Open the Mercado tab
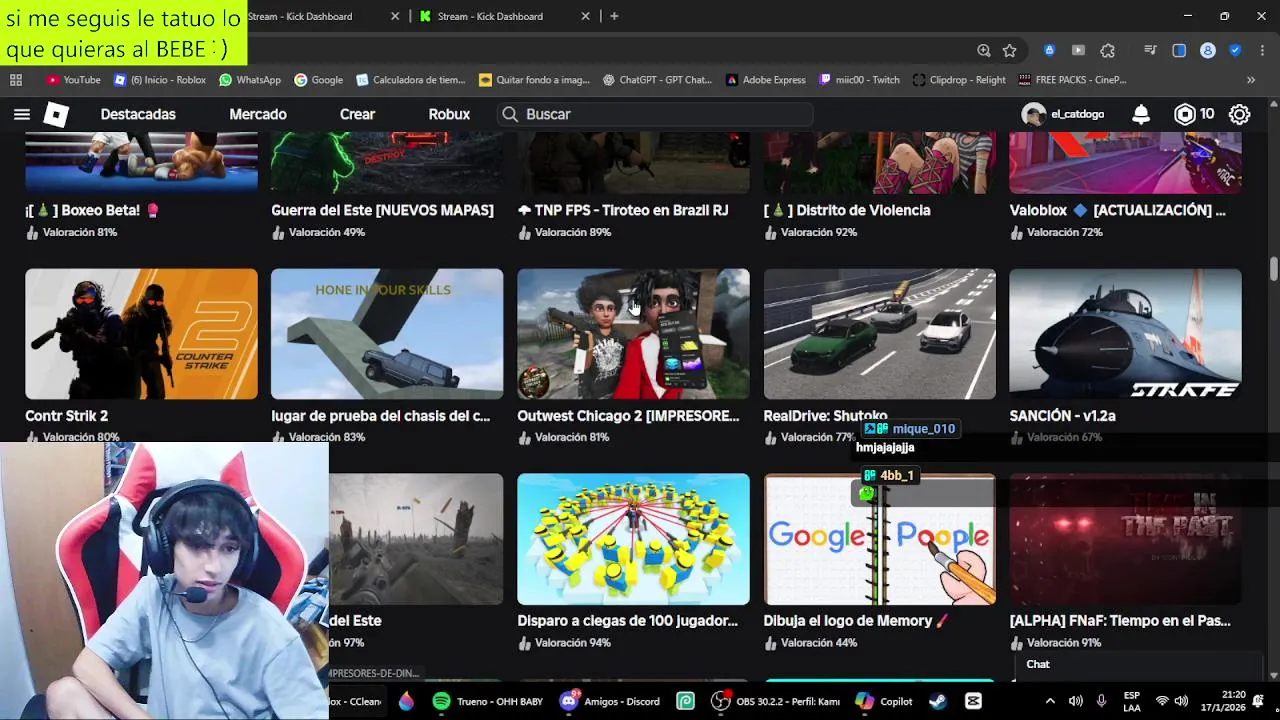This screenshot has height=720, width=1280. coord(258,114)
